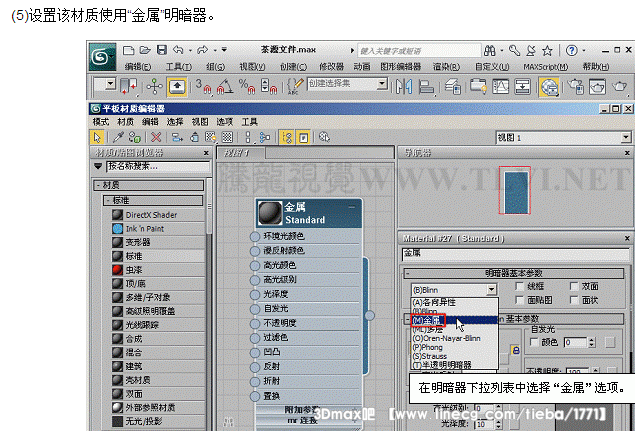Click the Undo arrow icon

point(178,50)
